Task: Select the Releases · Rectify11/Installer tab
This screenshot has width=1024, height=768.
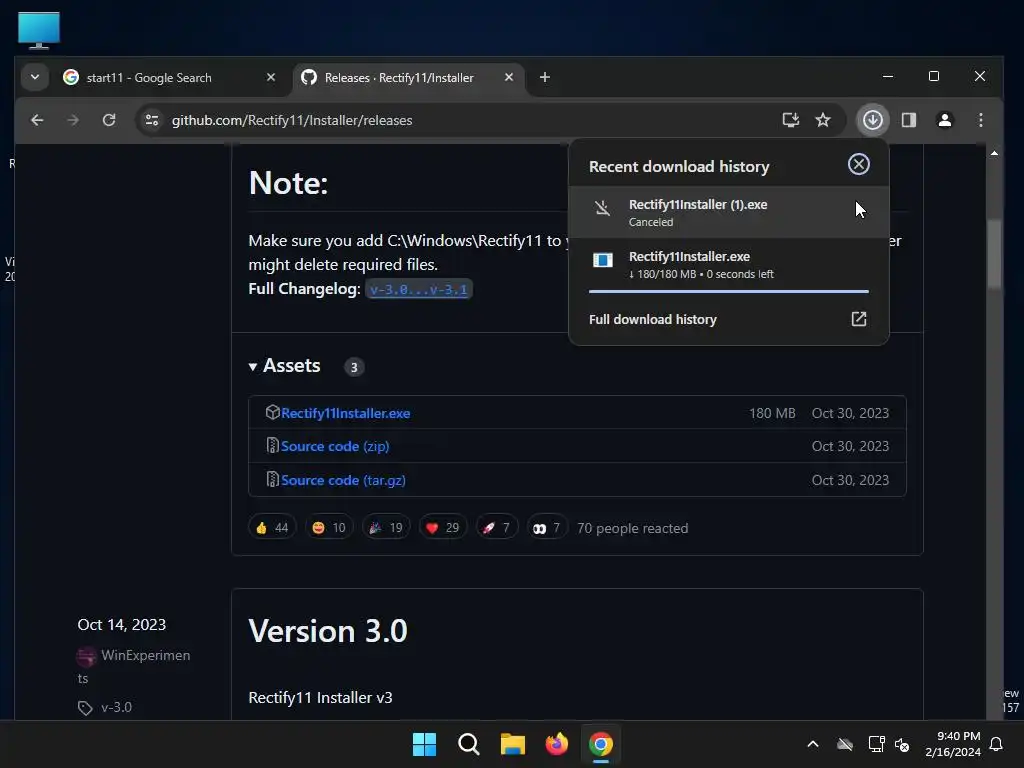Action: coord(398,78)
